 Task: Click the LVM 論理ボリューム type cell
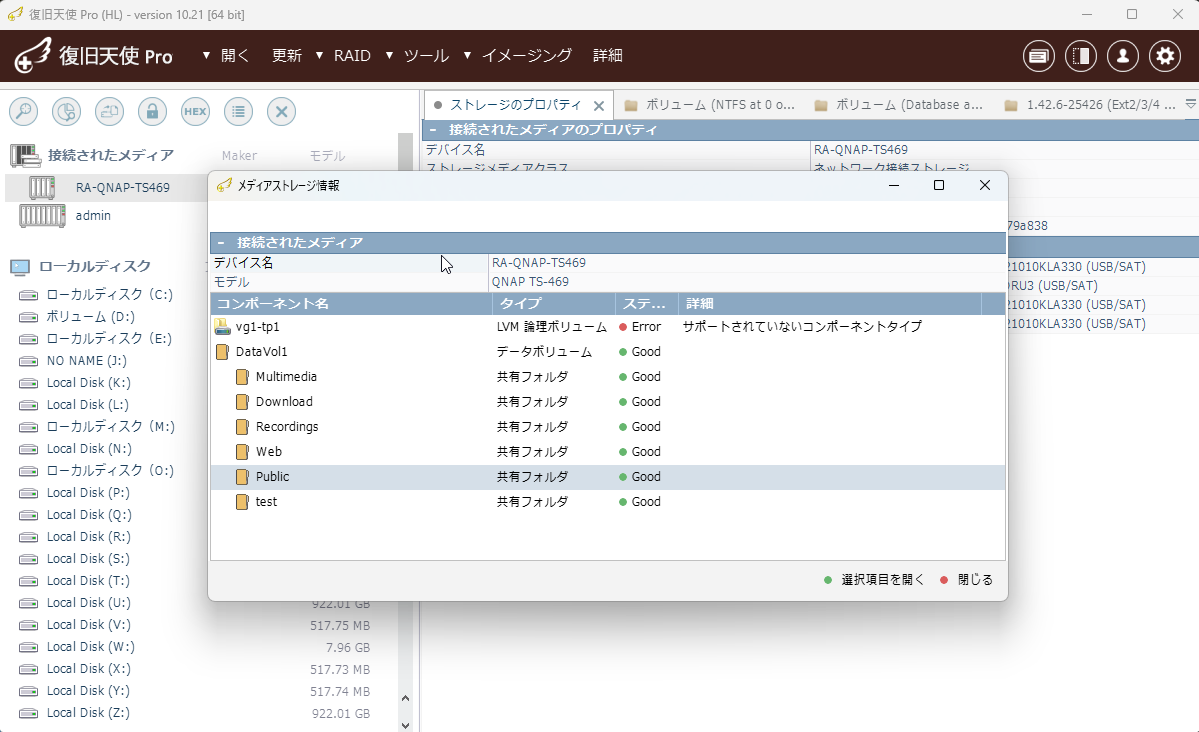tap(551, 327)
